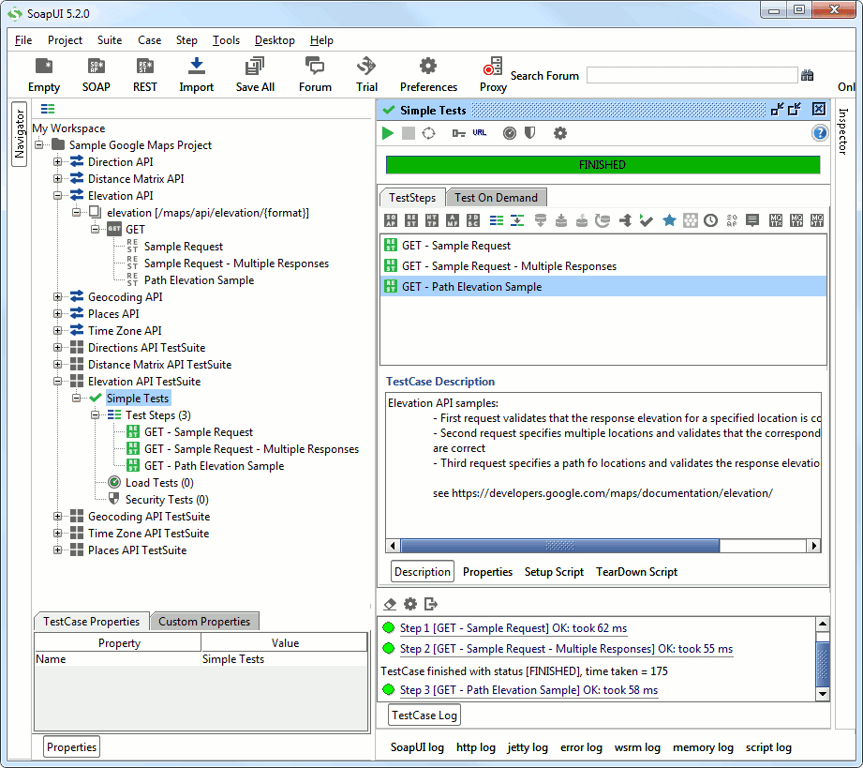Screen dimensions: 863x768
Task: Collapse Elevation API TestSuite node
Action: pyautogui.click(x=57, y=381)
